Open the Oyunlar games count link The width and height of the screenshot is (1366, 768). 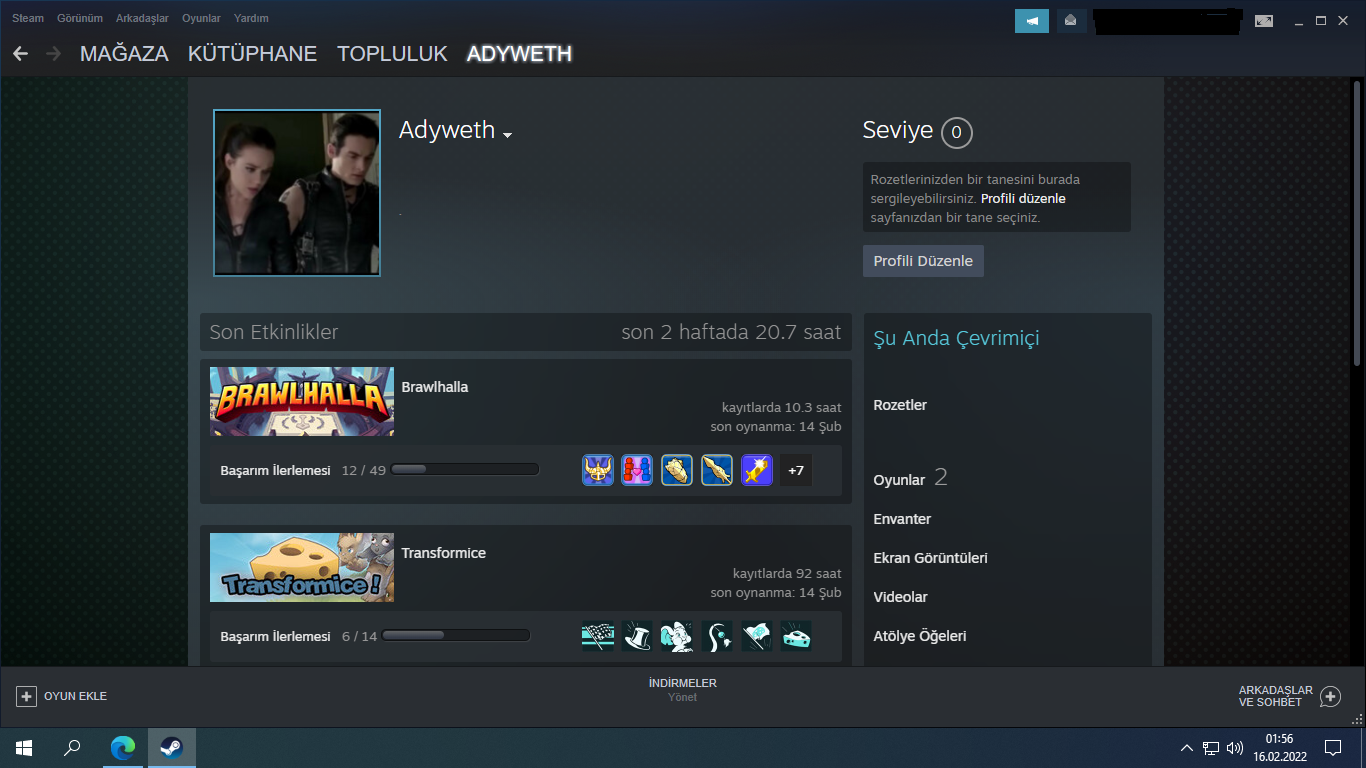point(910,479)
